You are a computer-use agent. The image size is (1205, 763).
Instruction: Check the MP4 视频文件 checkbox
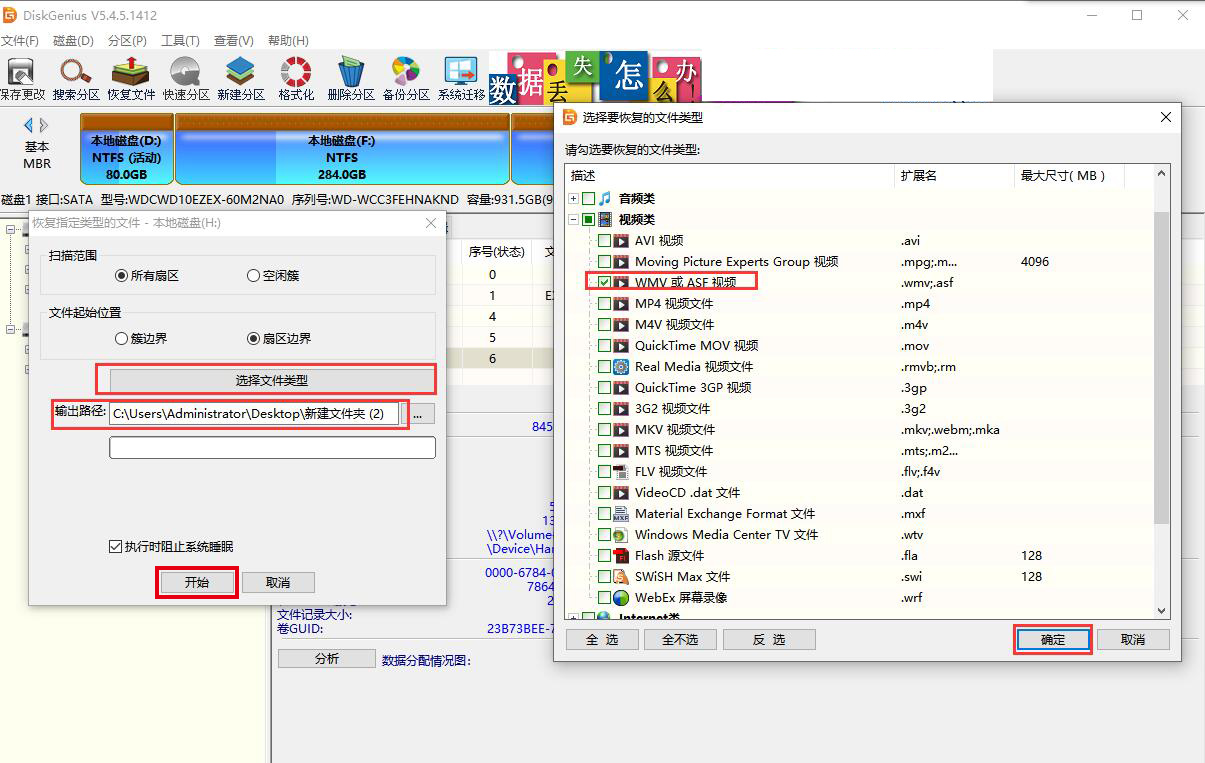point(605,304)
